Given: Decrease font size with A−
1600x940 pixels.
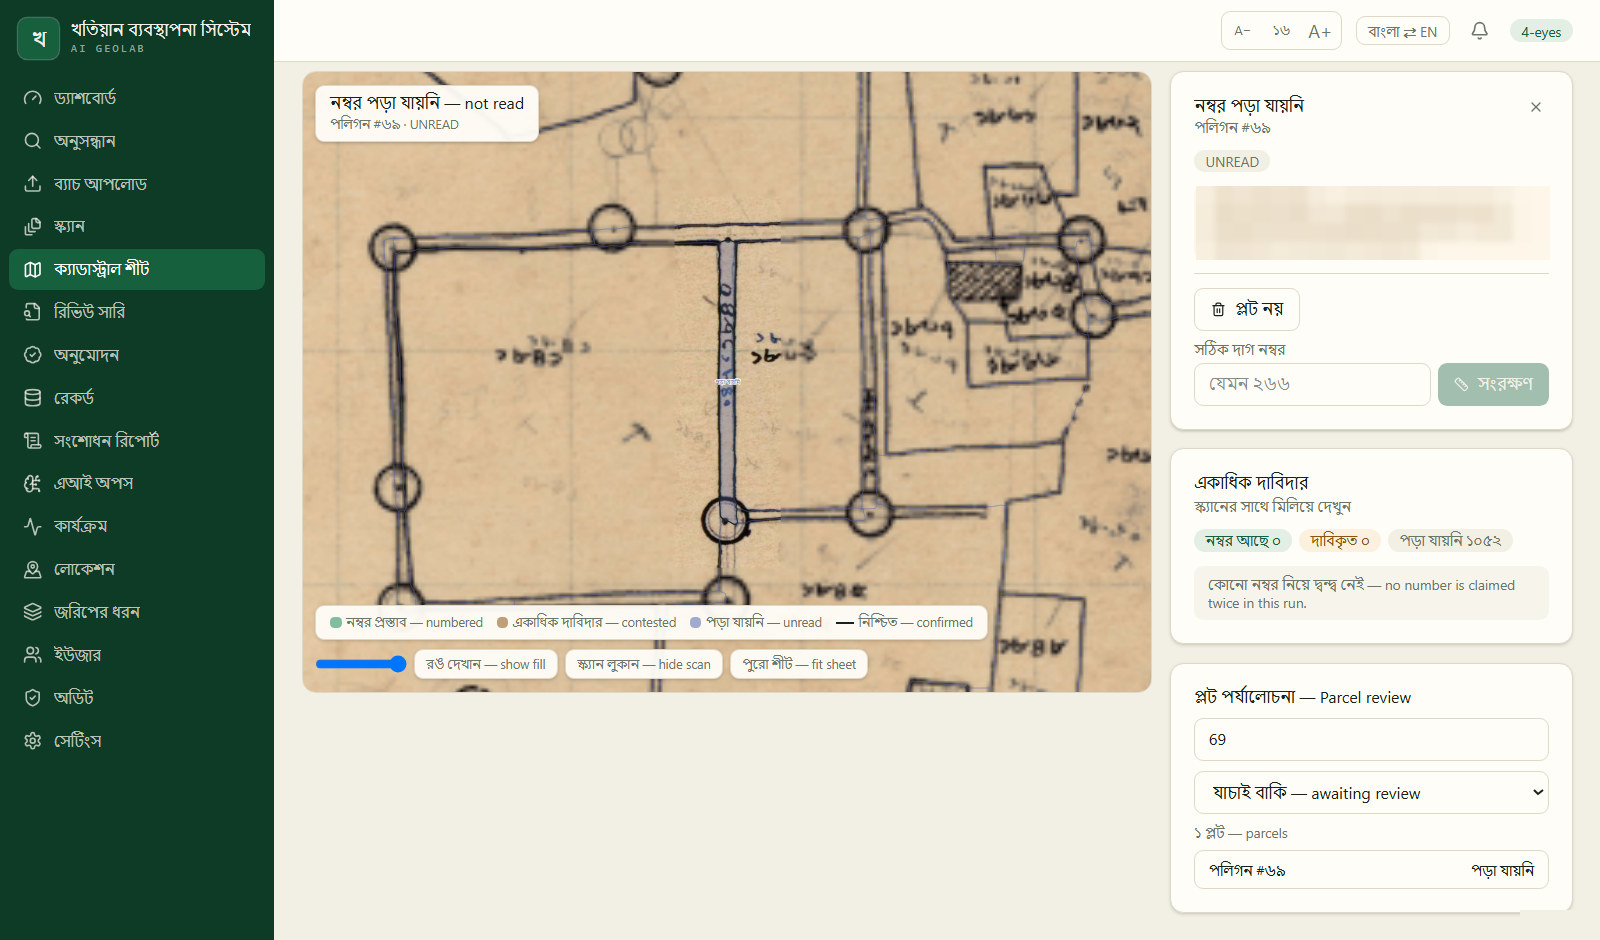Looking at the screenshot, I should 1243,31.
